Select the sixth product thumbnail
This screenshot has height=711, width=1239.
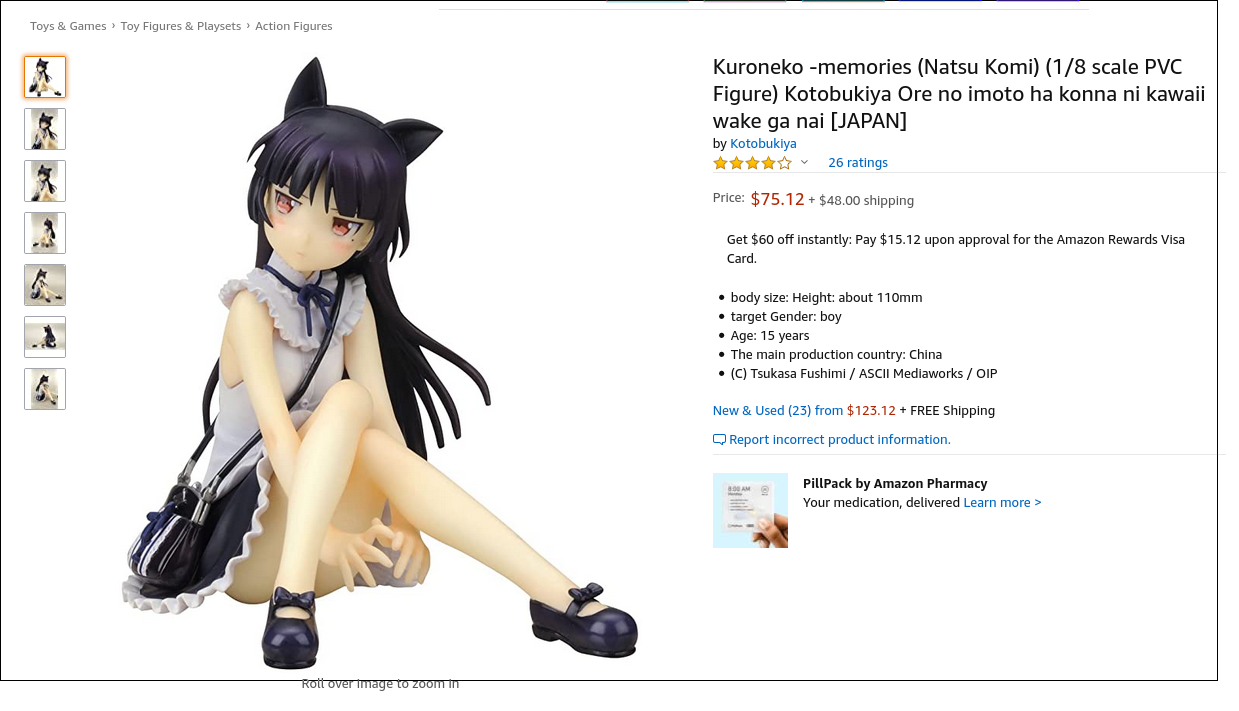[45, 337]
